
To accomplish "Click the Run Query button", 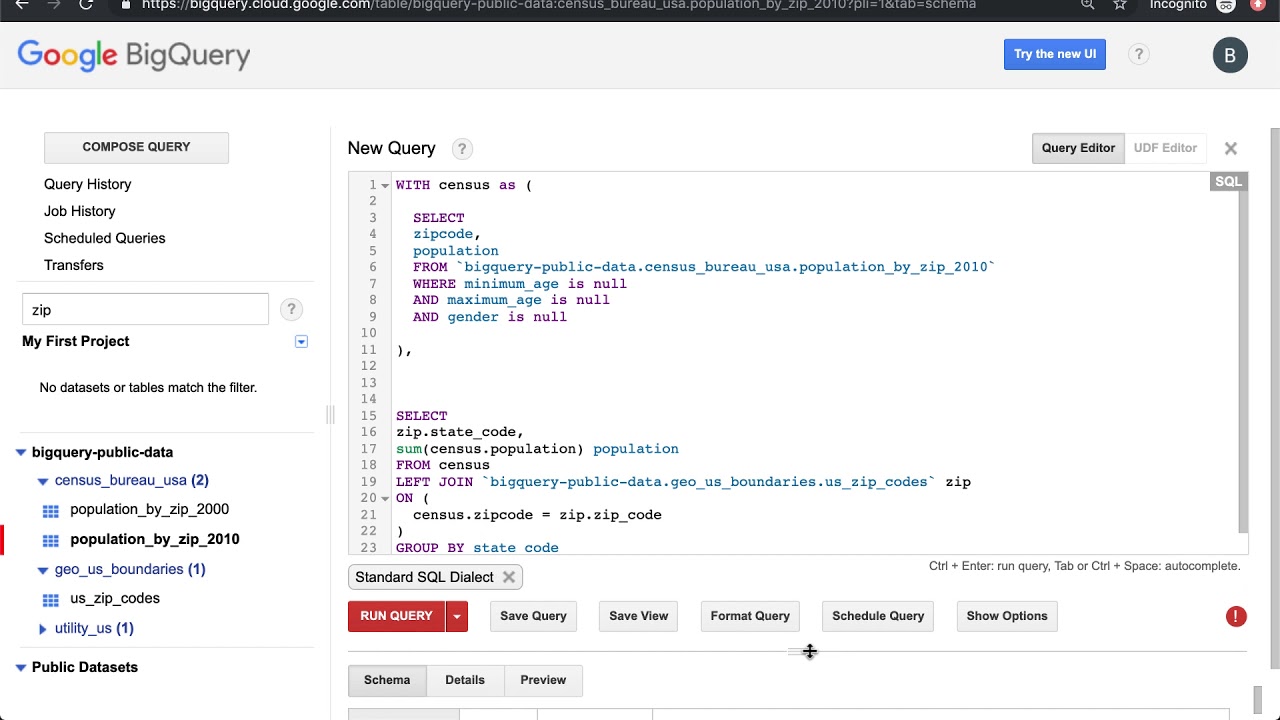I will tap(396, 616).
